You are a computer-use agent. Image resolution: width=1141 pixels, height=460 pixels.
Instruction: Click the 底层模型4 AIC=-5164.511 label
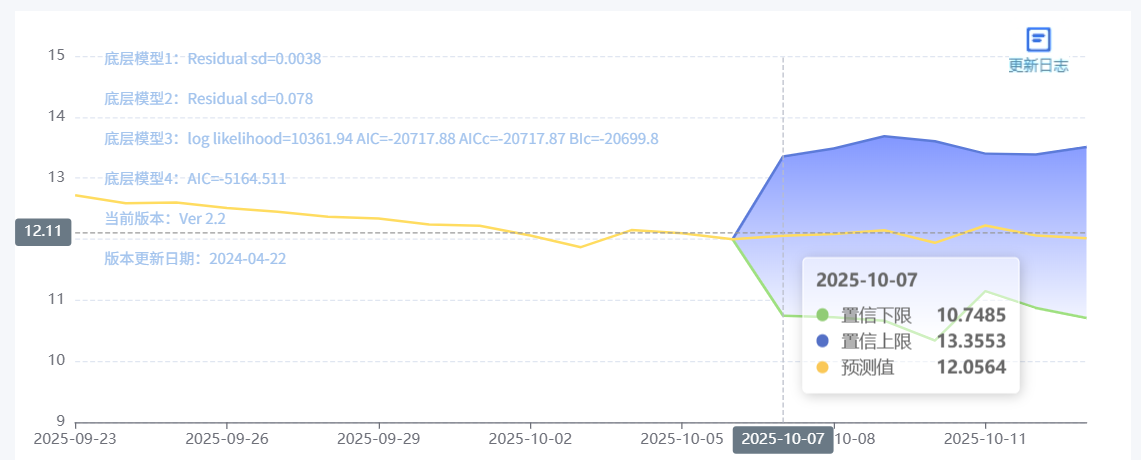coord(195,179)
